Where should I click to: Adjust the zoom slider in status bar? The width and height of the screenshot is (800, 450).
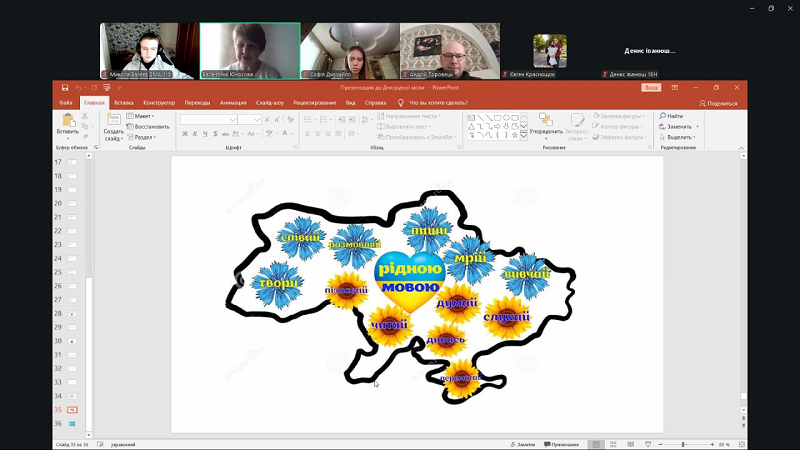tap(684, 444)
